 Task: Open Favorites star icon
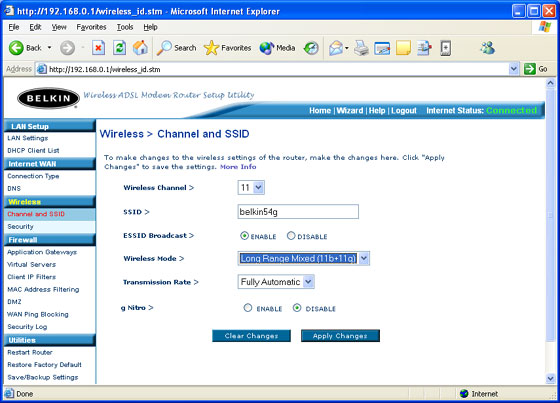click(x=211, y=48)
